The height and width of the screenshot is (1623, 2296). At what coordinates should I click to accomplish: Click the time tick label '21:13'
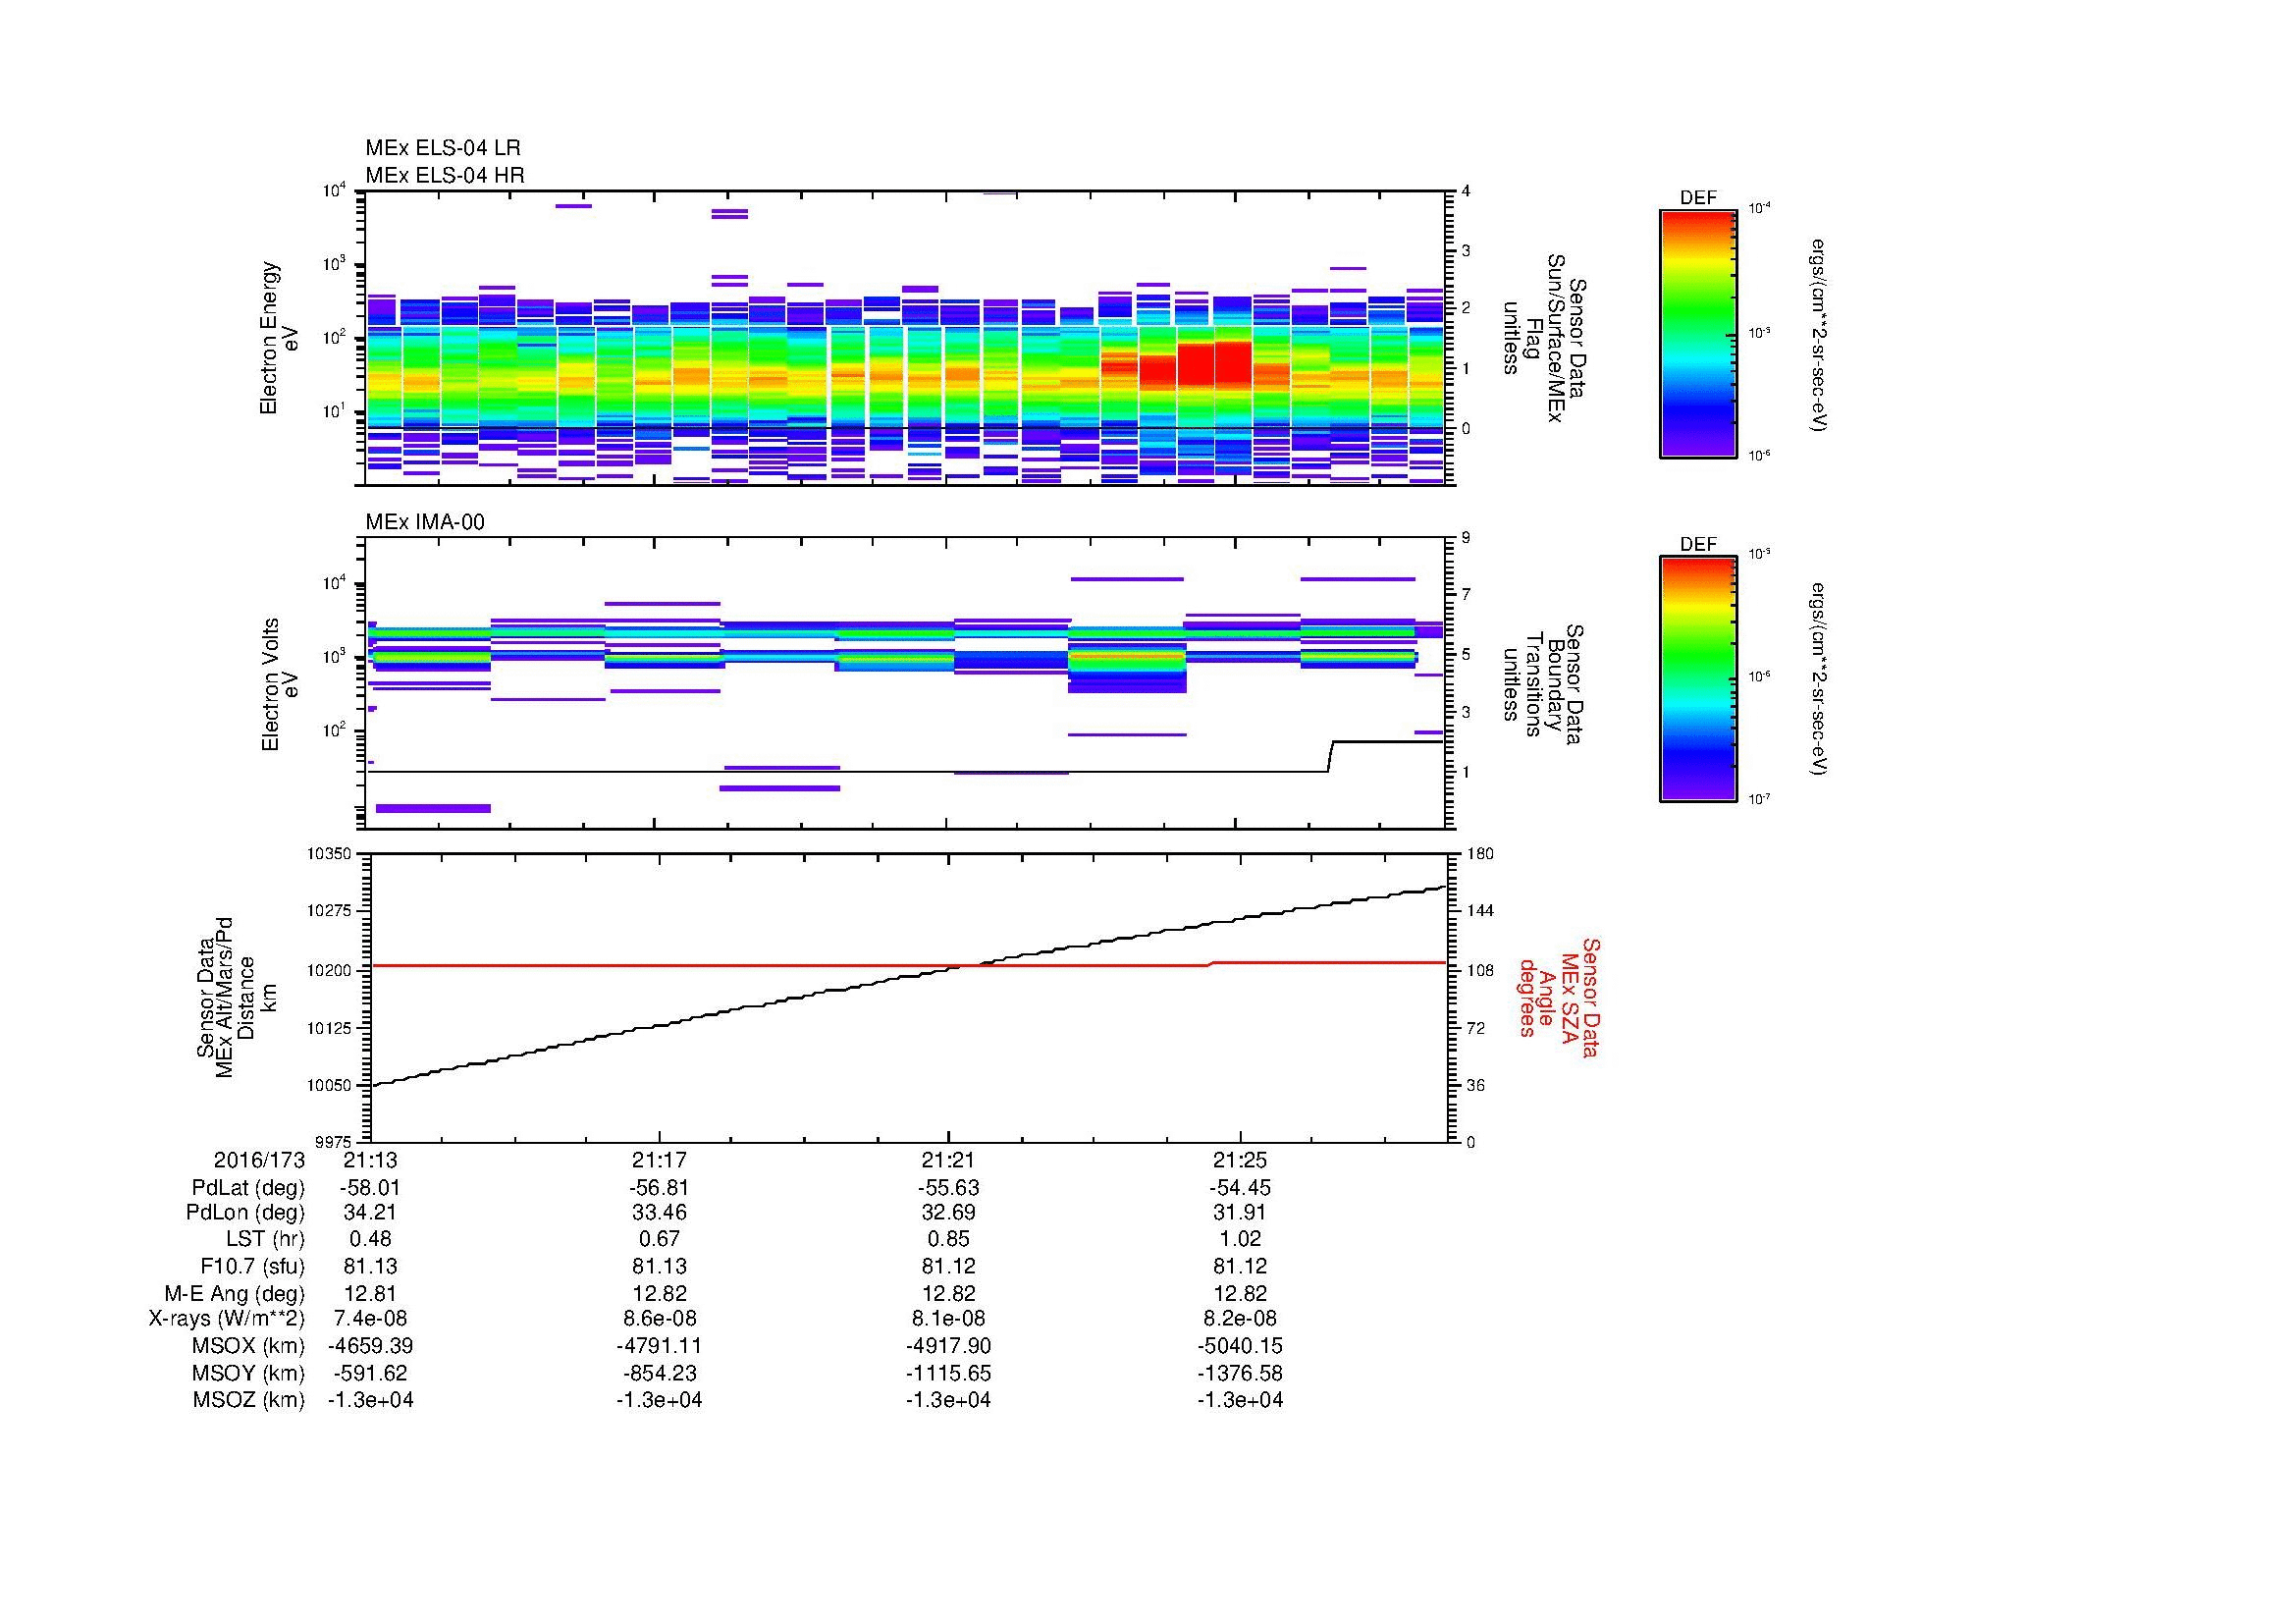(370, 1160)
